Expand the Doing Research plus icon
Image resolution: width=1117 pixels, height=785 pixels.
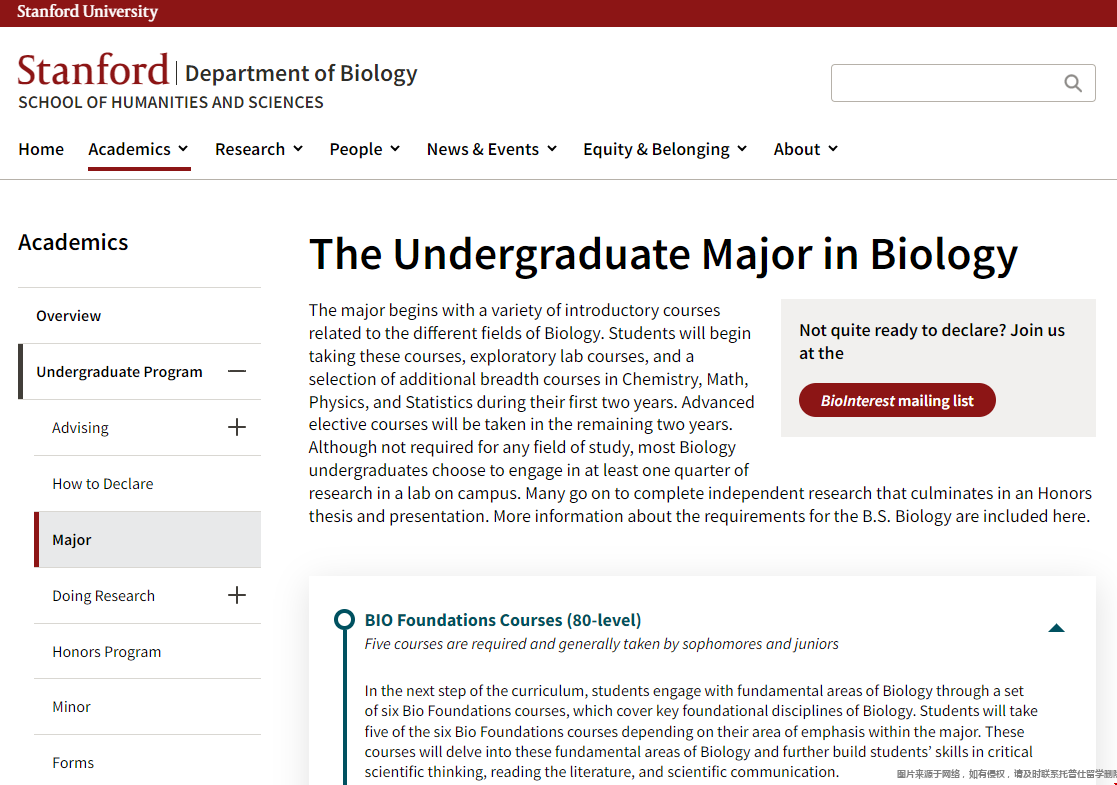[237, 596]
